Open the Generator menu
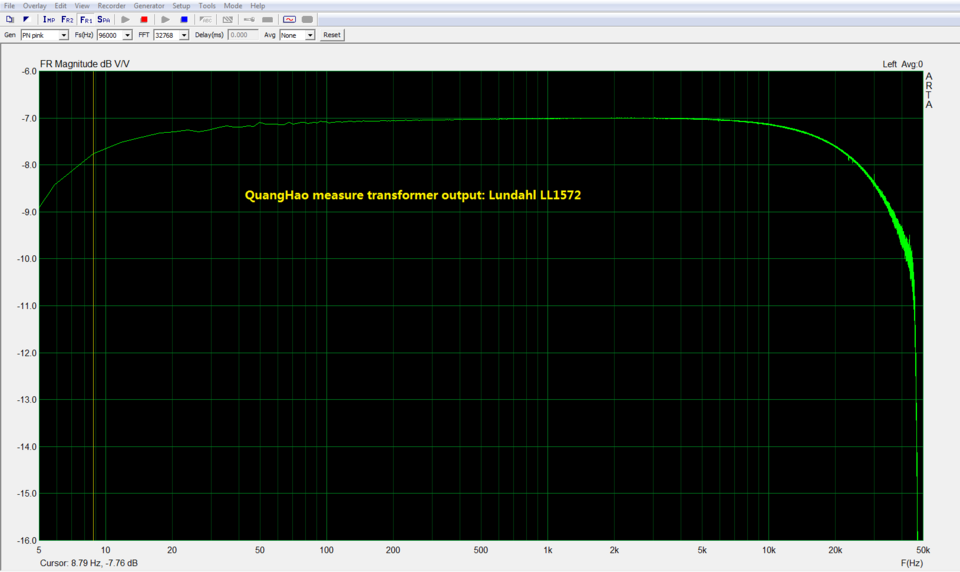Image resolution: width=960 pixels, height=572 pixels. [149, 6]
